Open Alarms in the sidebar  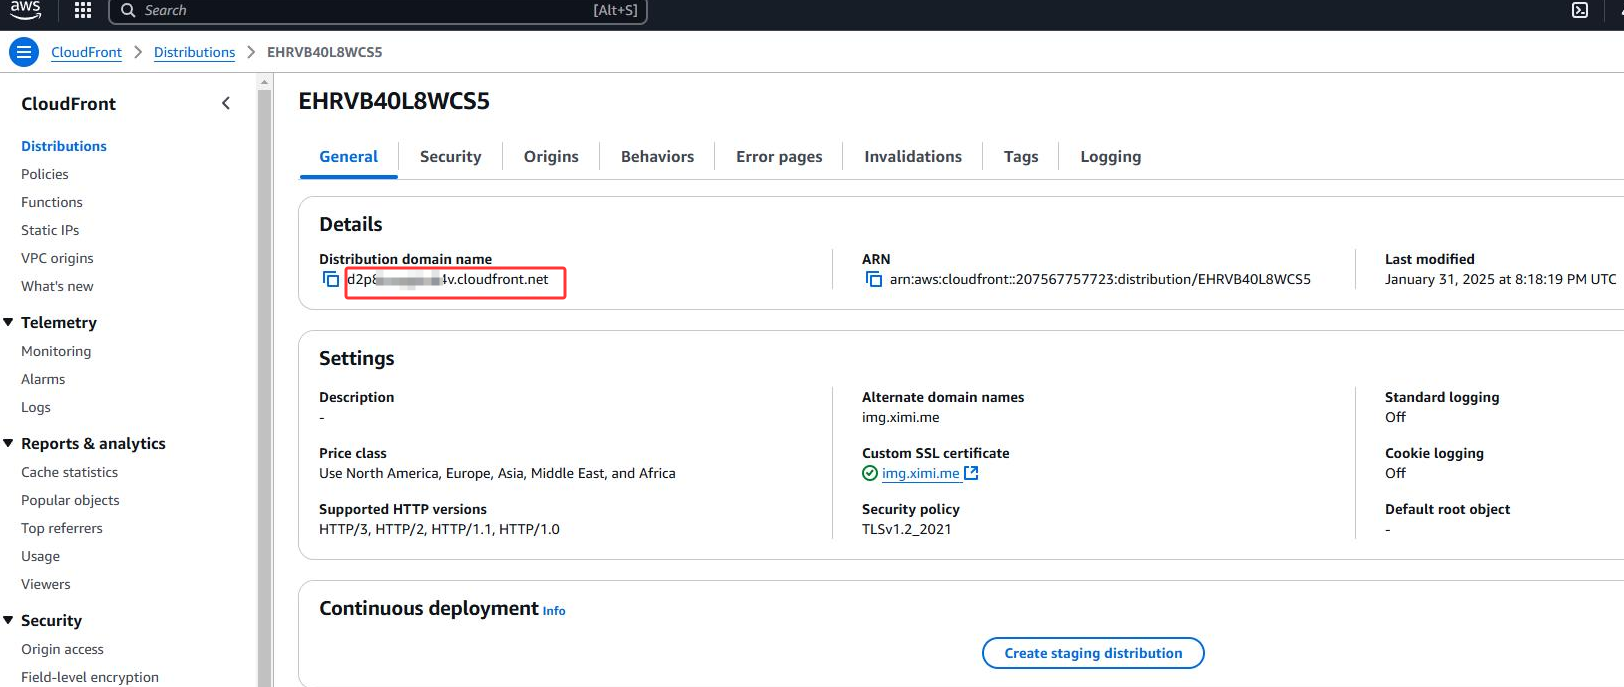(x=43, y=379)
